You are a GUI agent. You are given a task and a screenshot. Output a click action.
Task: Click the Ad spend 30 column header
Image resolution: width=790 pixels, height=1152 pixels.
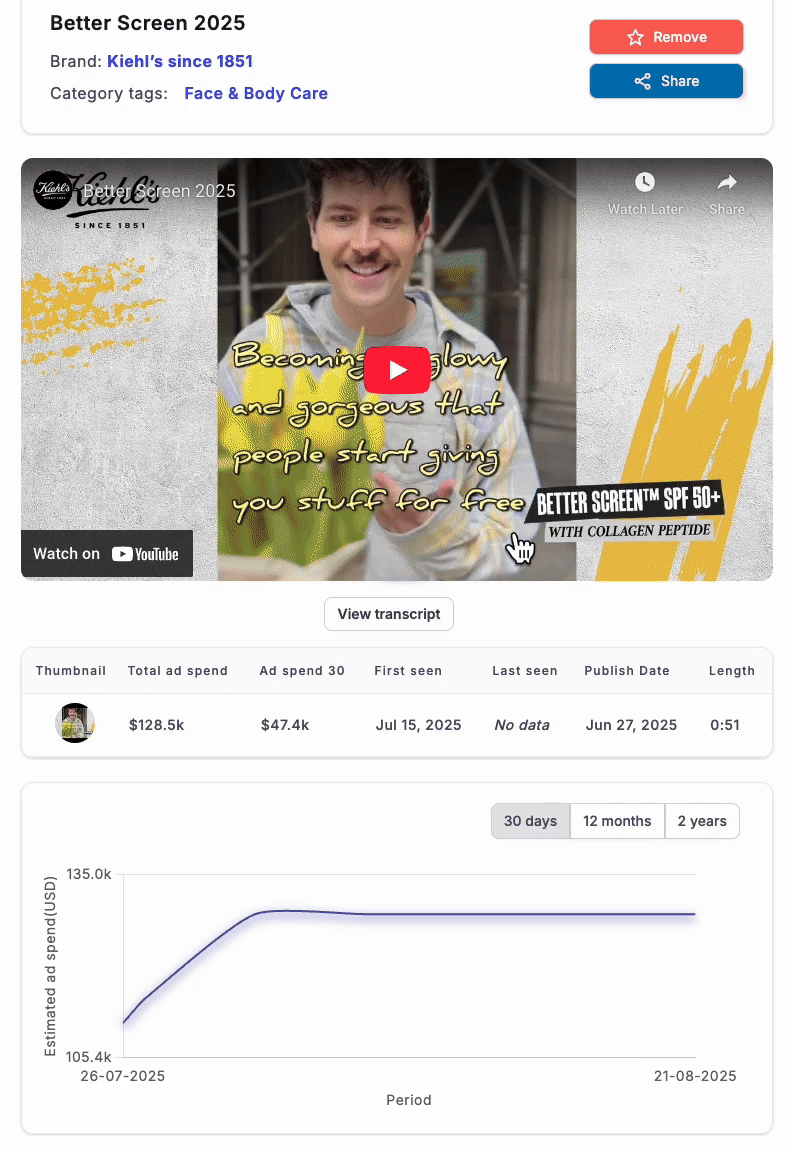click(302, 671)
